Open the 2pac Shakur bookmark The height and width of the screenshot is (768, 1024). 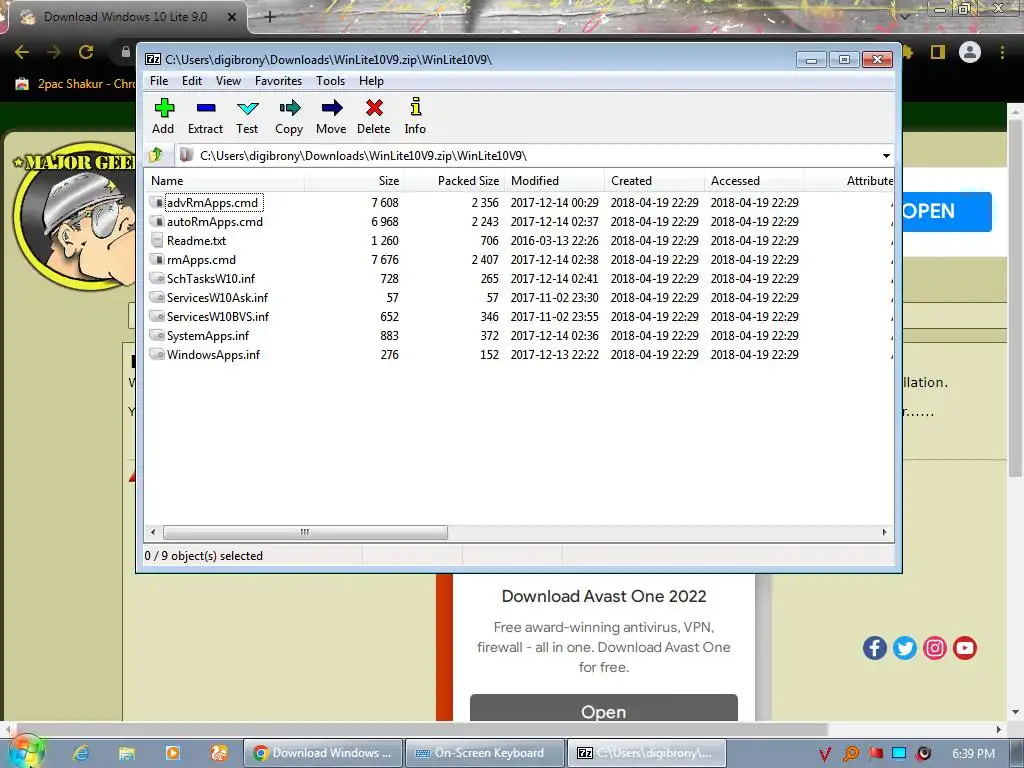click(76, 84)
